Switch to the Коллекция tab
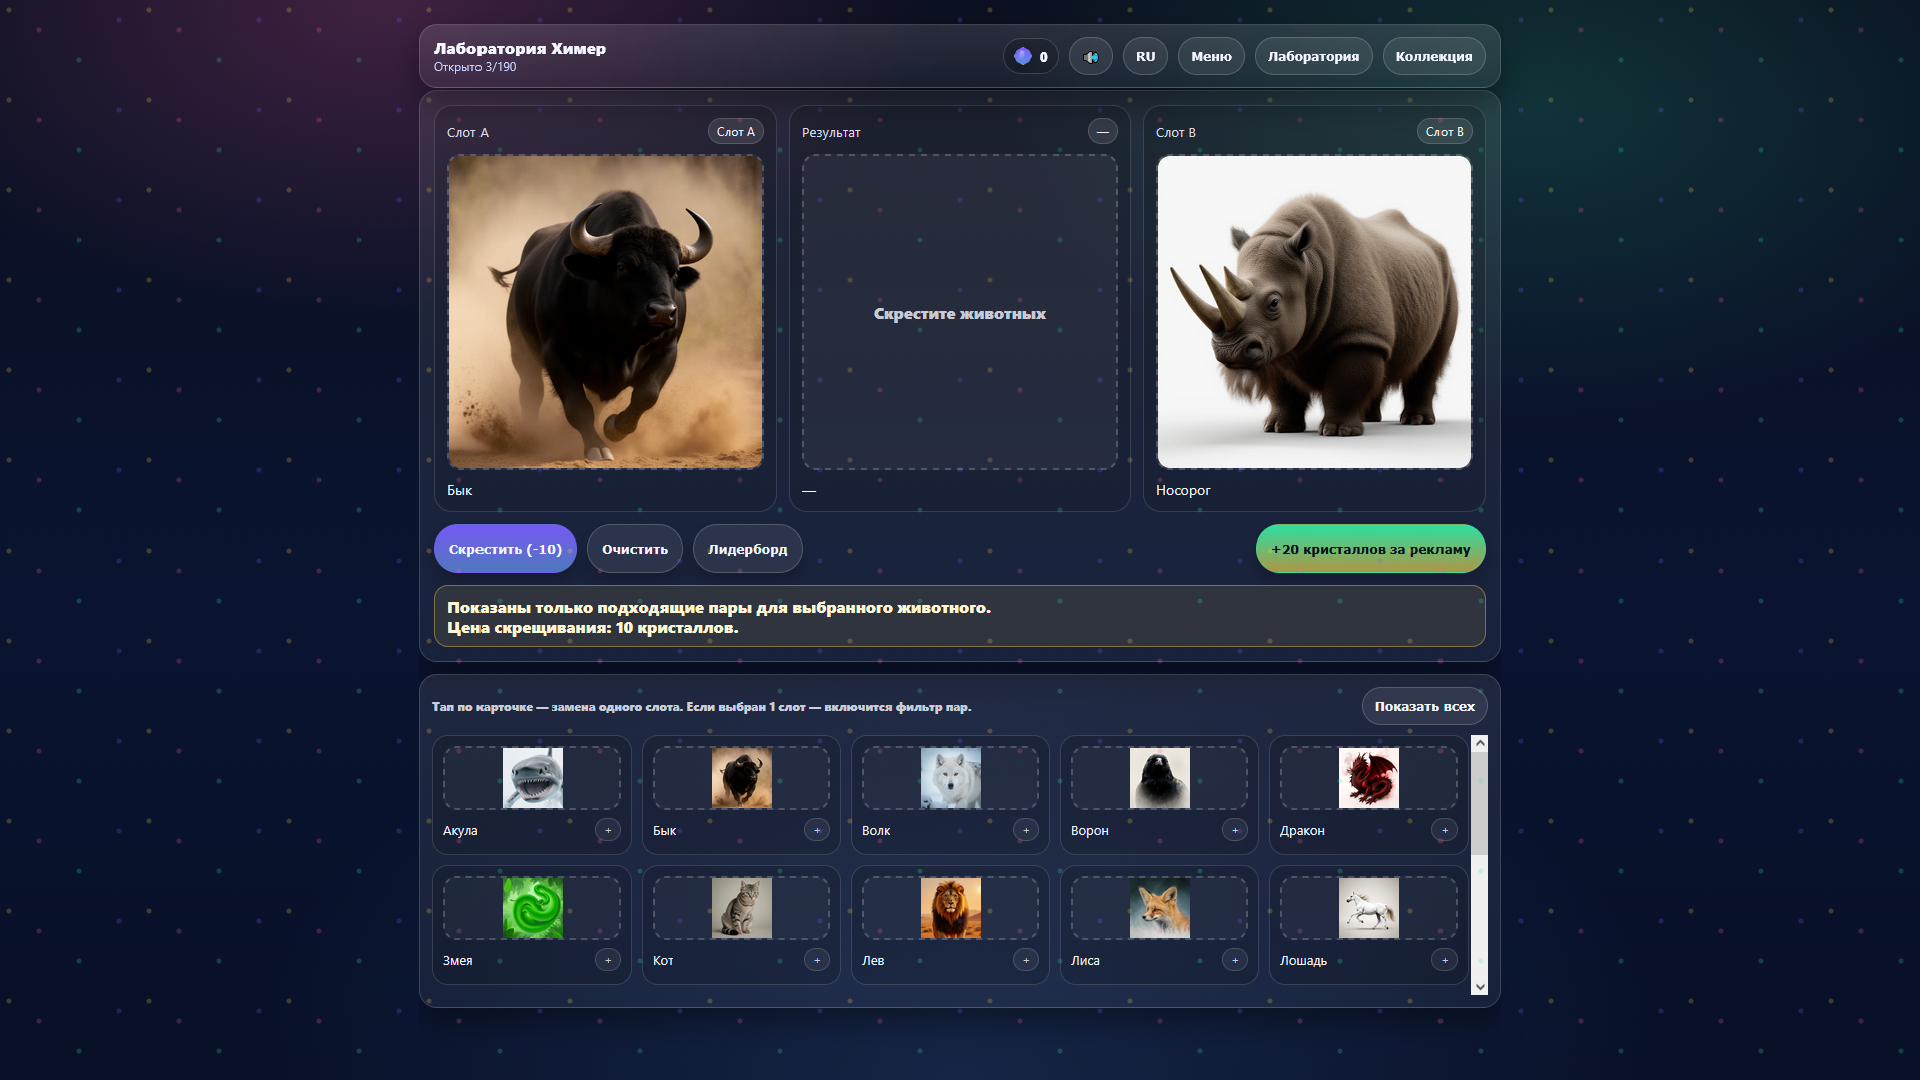Image resolution: width=1920 pixels, height=1080 pixels. click(x=1434, y=56)
